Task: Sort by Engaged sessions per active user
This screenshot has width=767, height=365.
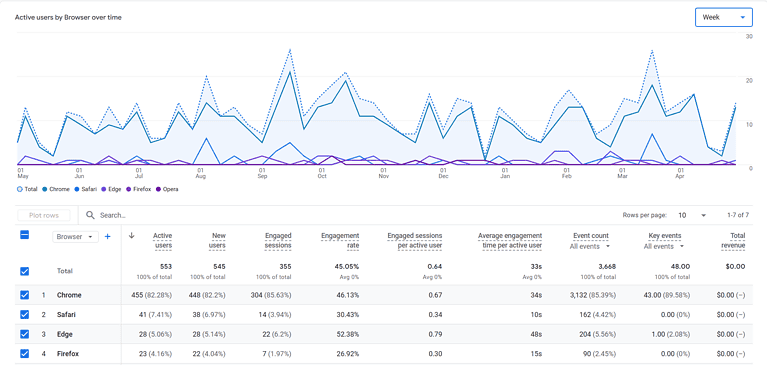Action: click(414, 241)
